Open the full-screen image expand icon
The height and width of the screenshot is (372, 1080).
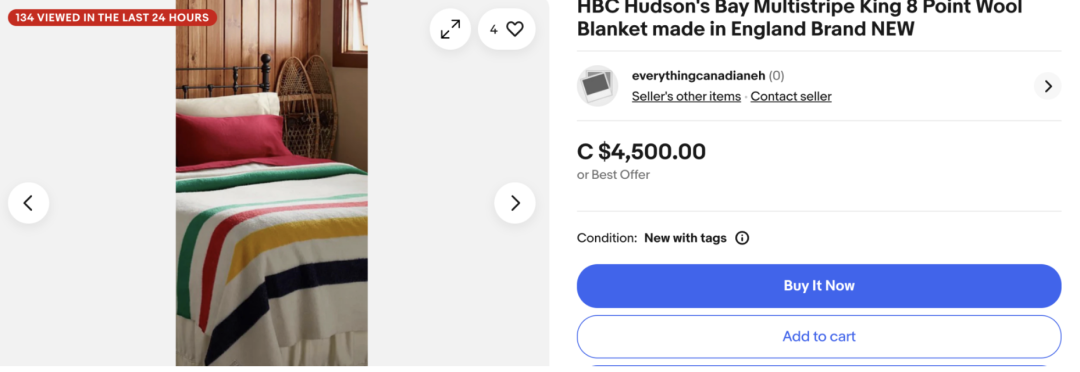click(450, 29)
